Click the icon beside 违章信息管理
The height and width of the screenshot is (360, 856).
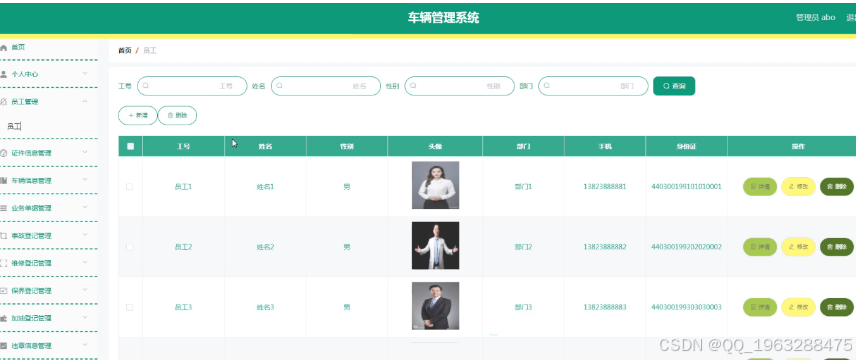(x=3, y=345)
